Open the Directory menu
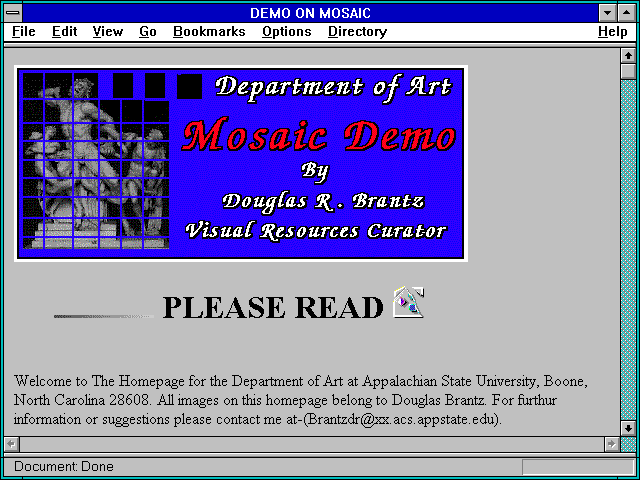 click(x=357, y=32)
